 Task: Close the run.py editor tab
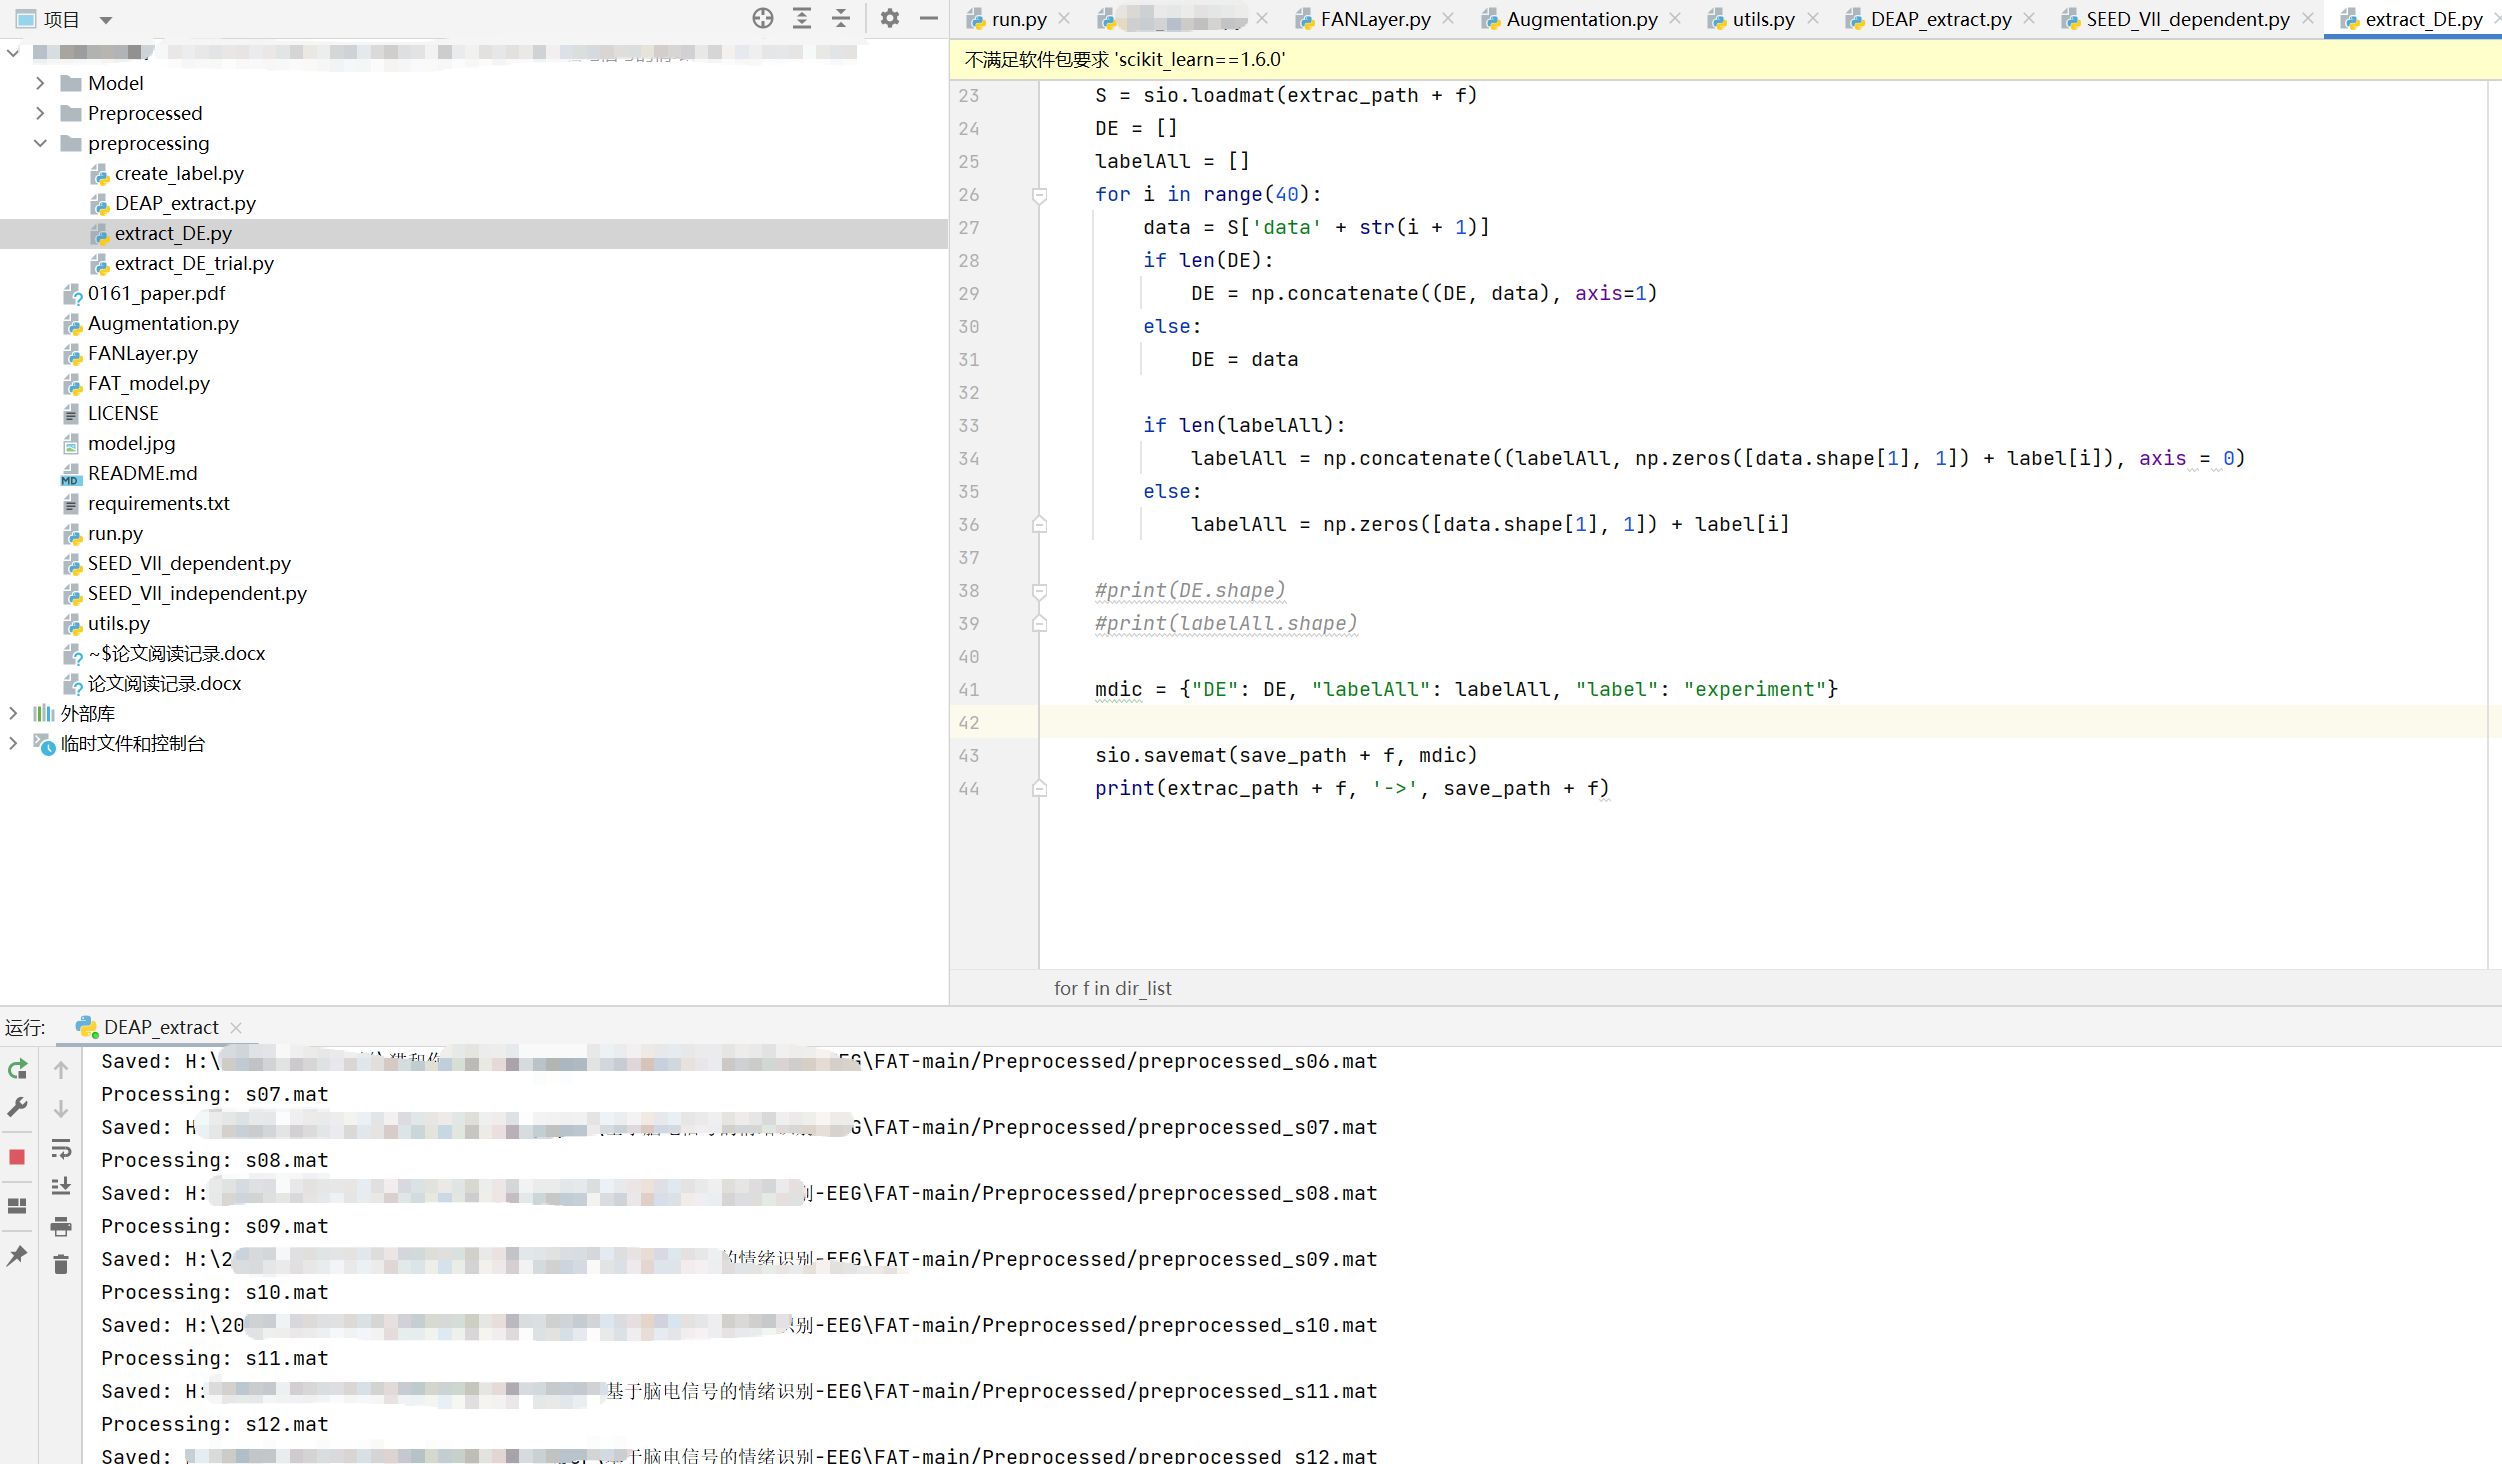tap(1064, 18)
